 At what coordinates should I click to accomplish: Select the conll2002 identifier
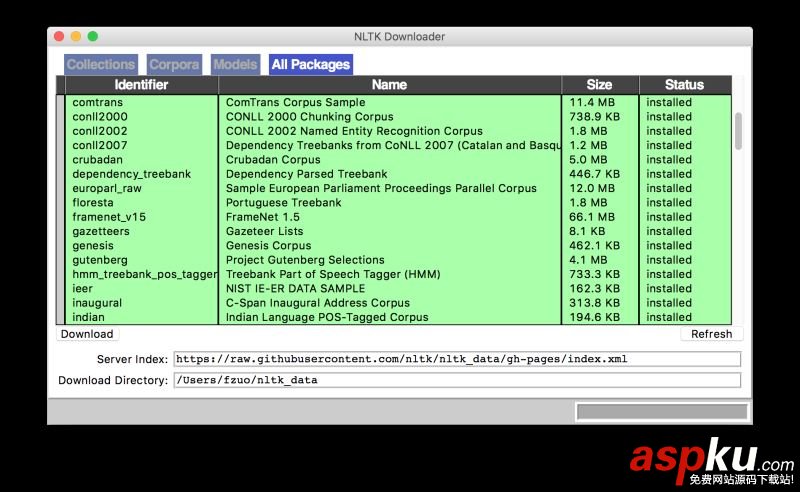100,131
